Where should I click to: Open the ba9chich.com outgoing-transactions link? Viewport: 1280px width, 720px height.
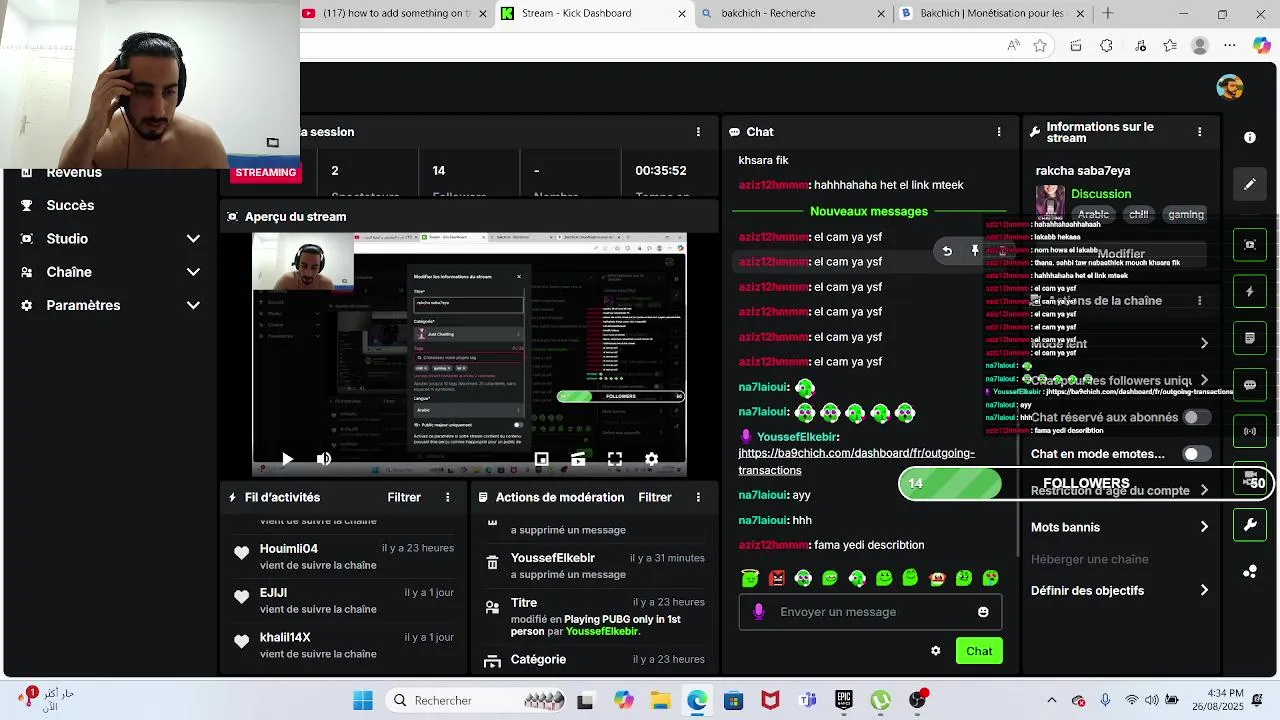pos(856,461)
